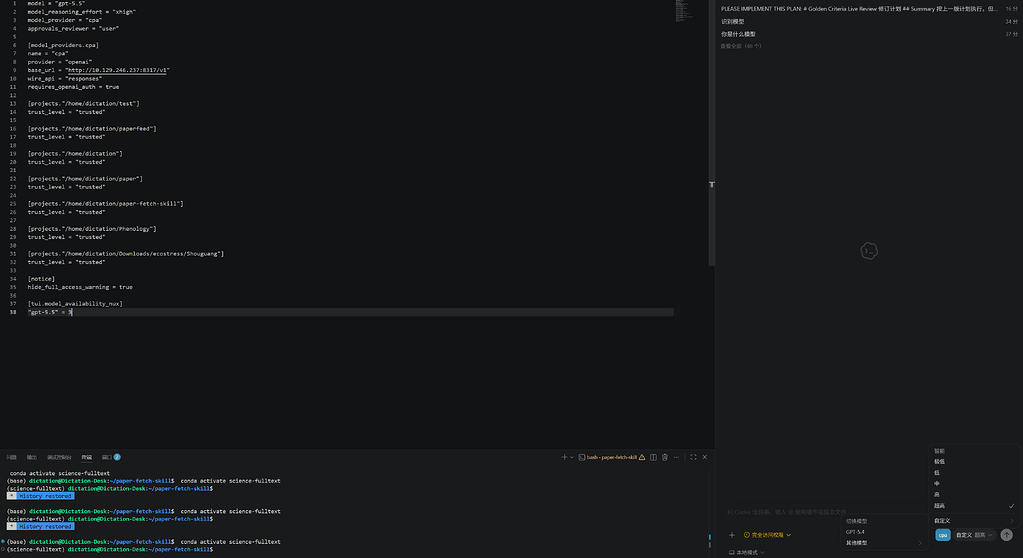Open the 识别模型 conversation history item
This screenshot has height=558, width=1023.
click(x=868, y=22)
